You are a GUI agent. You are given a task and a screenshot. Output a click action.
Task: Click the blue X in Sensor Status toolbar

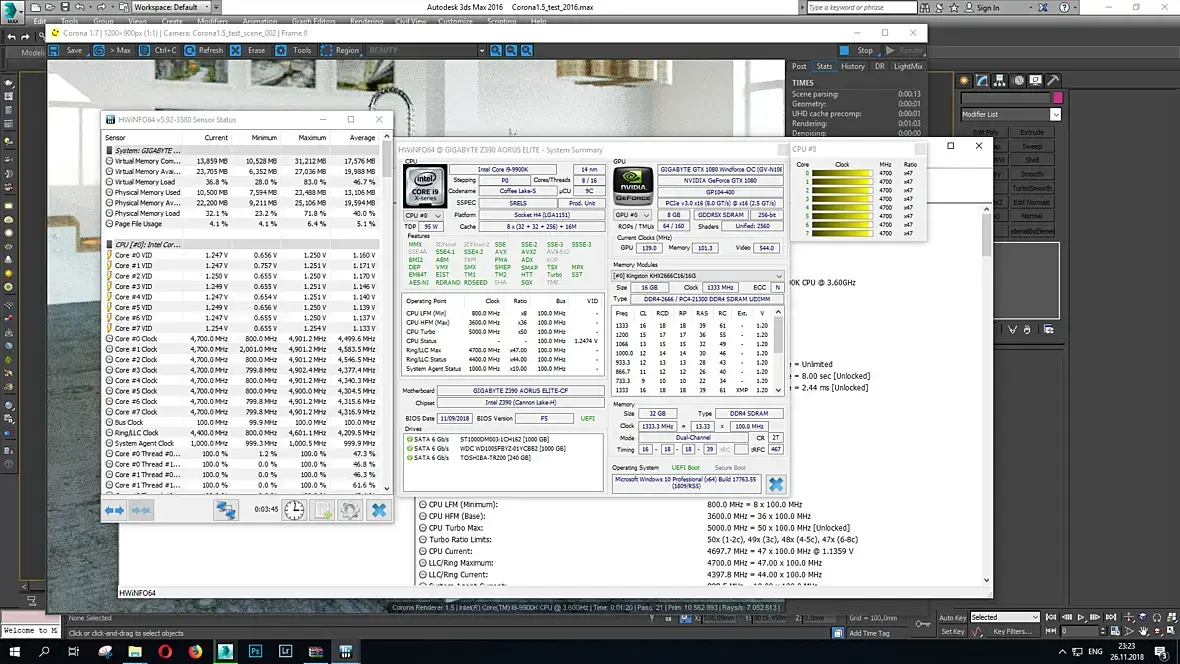[378, 510]
